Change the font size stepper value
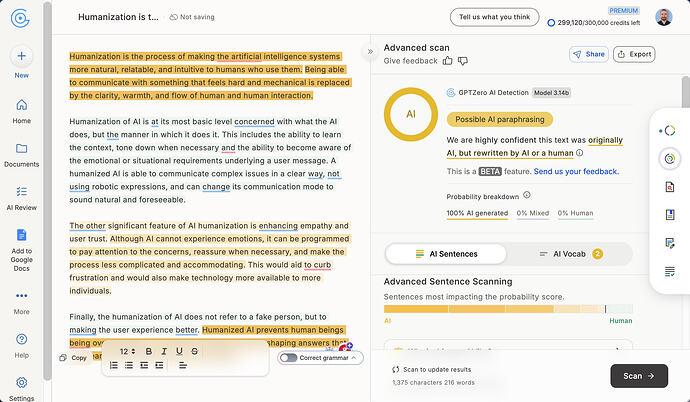This screenshot has height=402, width=690. pyautogui.click(x=127, y=351)
